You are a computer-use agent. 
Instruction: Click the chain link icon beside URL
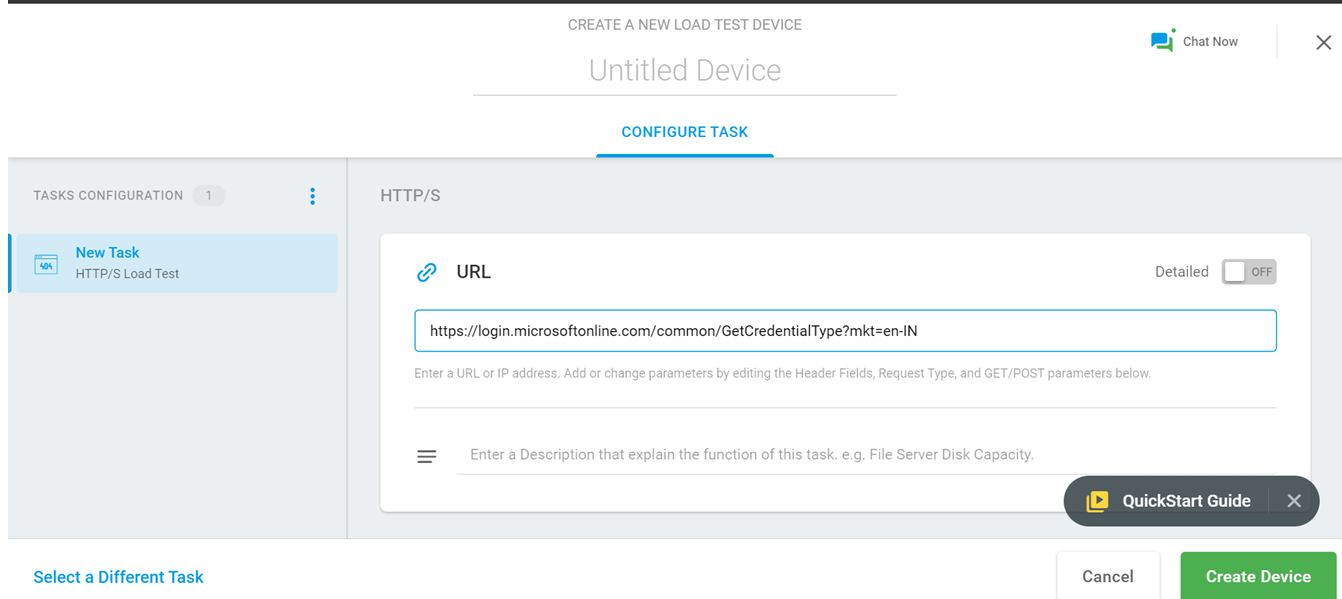click(427, 271)
